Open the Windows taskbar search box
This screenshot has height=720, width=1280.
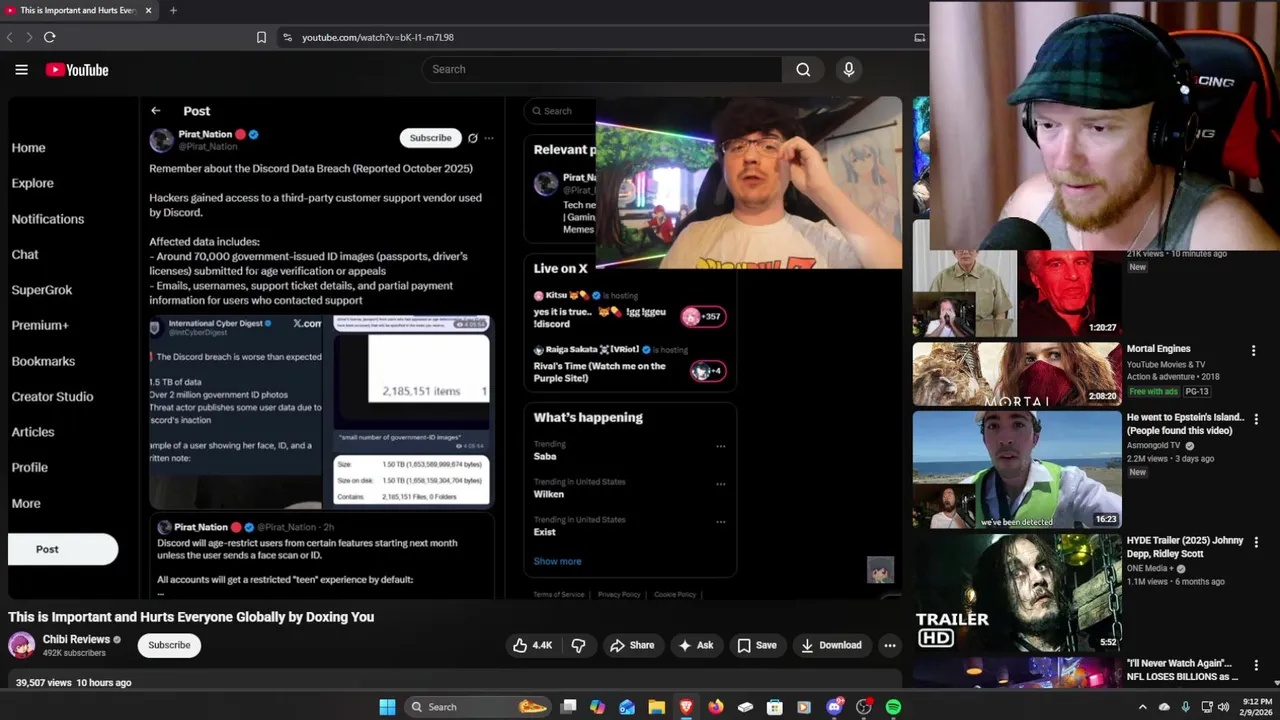(477, 707)
